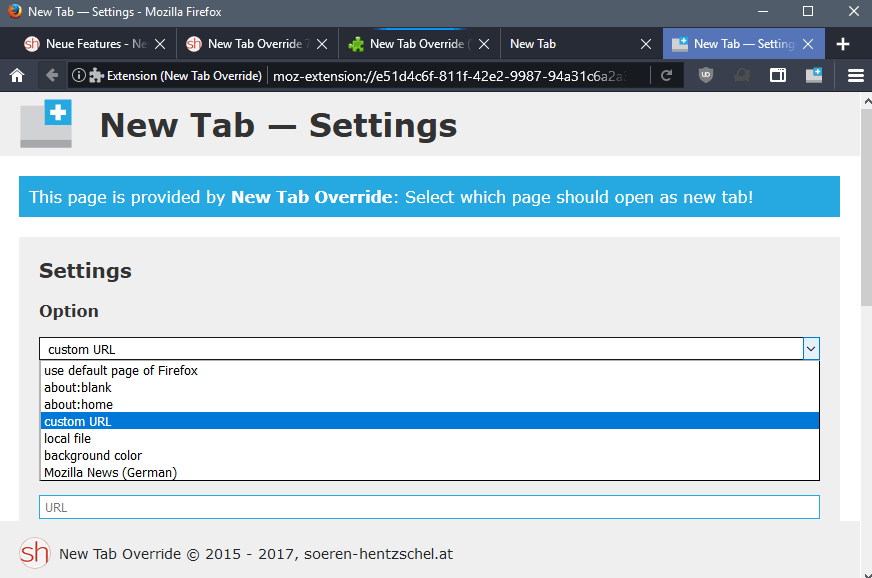Viewport: 872px width, 578px height.
Task: Go back with the back arrow
Action: pos(52,75)
